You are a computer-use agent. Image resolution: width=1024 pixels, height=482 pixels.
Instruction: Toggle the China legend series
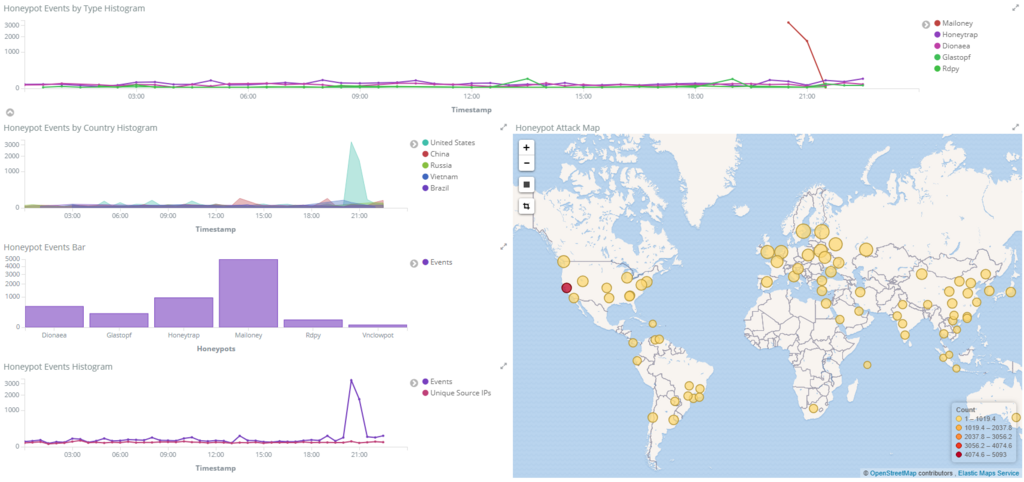(436, 153)
